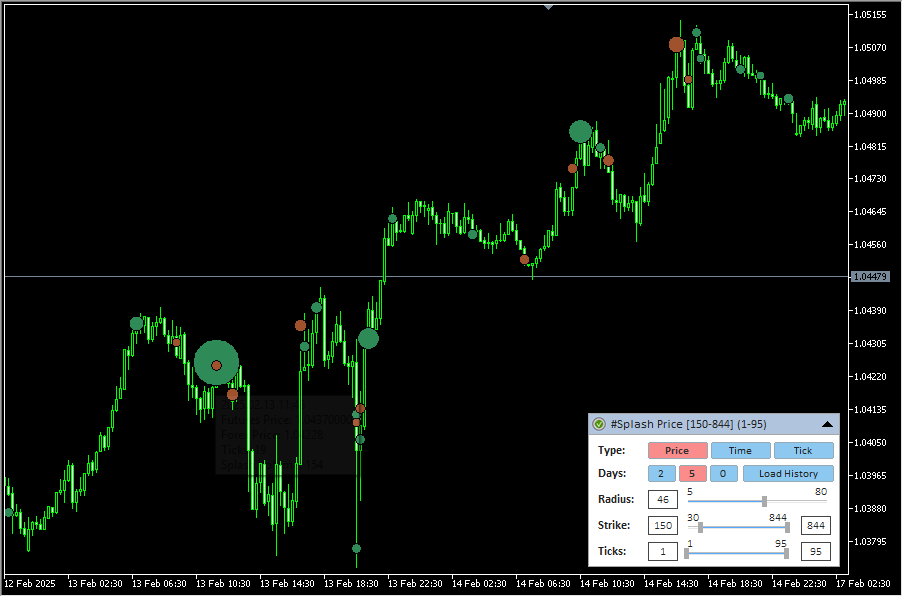The image size is (903, 597).
Task: Set Days to 2
Action: 661,474
